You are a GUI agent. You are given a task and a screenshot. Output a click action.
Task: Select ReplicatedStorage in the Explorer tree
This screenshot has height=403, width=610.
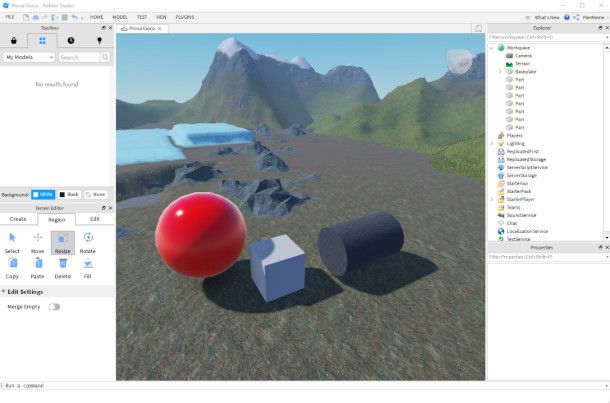click(526, 159)
